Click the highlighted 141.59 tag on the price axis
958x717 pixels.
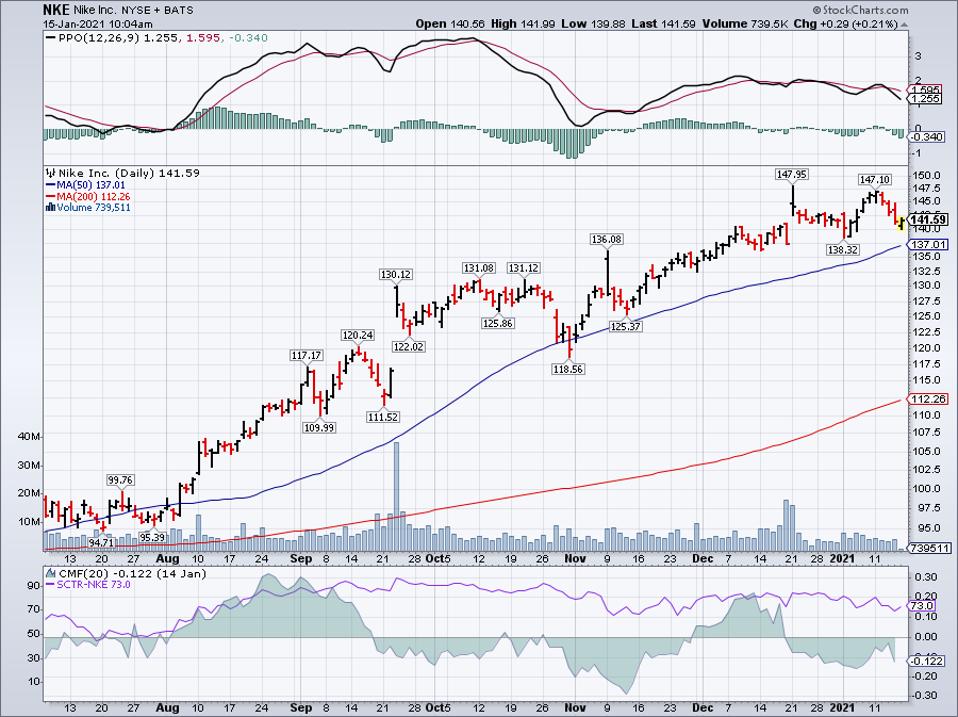click(928, 220)
